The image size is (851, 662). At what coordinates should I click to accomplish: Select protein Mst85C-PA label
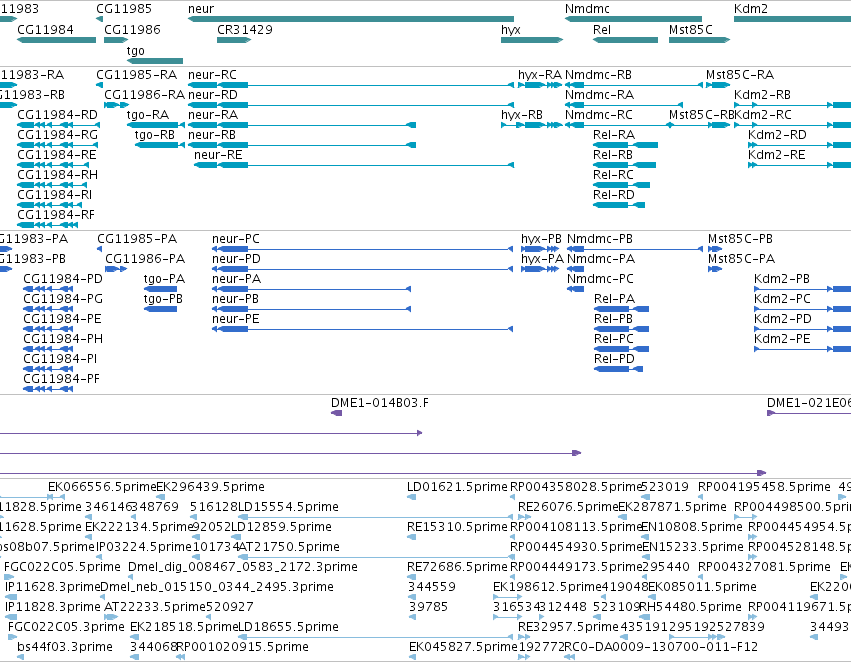point(741,259)
